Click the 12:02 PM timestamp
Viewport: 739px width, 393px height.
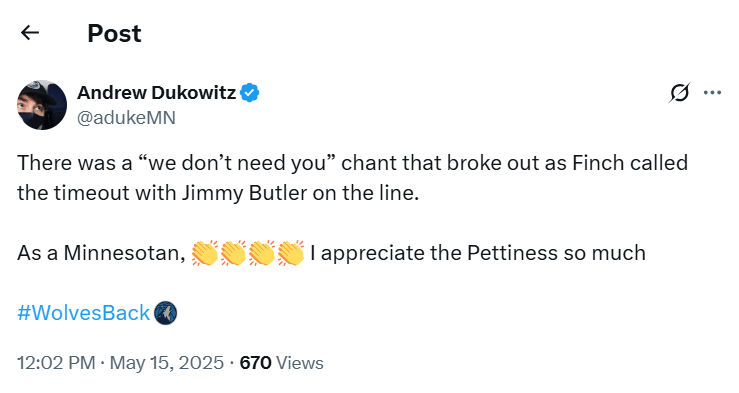56,363
